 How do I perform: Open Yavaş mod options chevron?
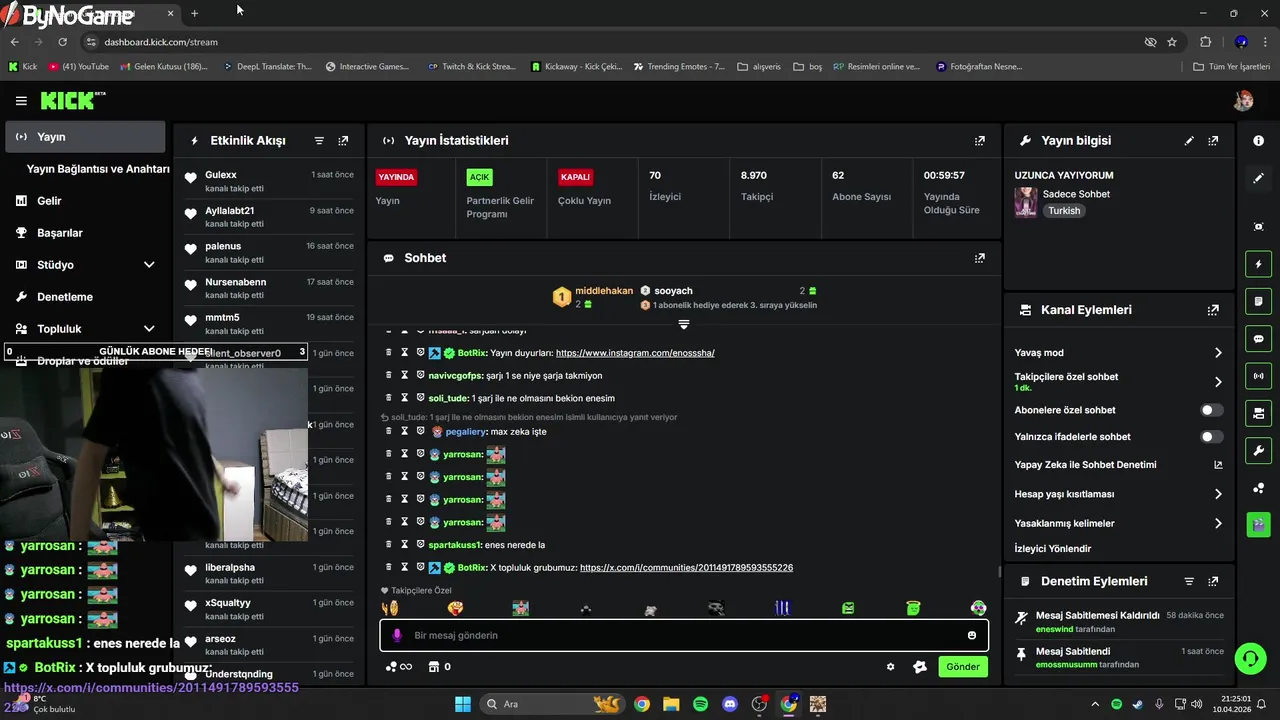[x=1218, y=353]
